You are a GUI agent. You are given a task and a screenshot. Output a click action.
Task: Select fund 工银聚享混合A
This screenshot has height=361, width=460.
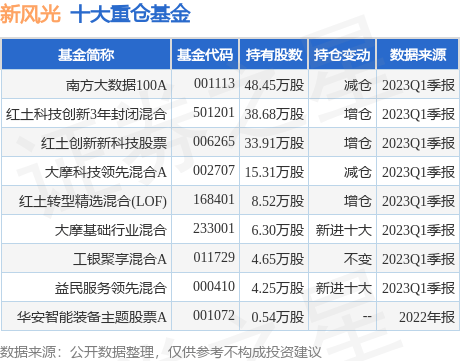tap(120, 259)
